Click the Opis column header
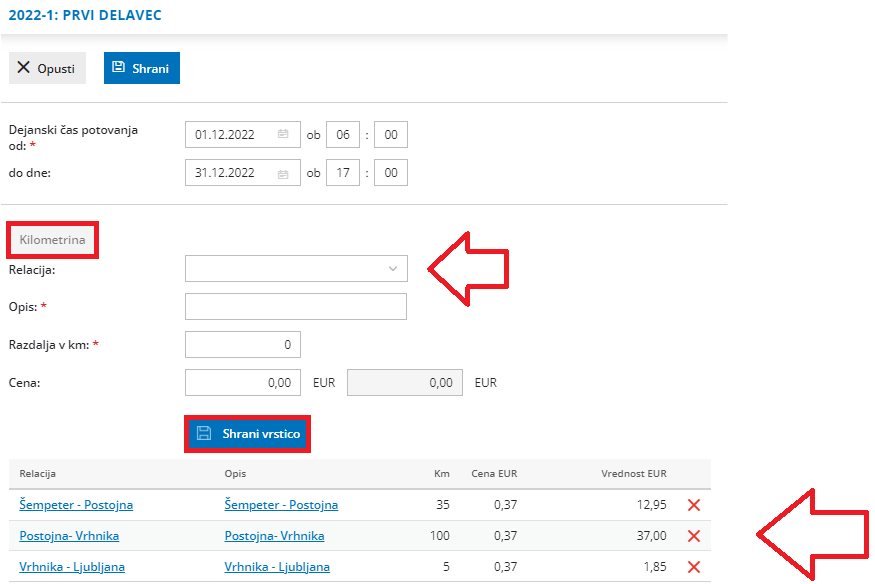This screenshot has height=584, width=875. pyautogui.click(x=235, y=474)
